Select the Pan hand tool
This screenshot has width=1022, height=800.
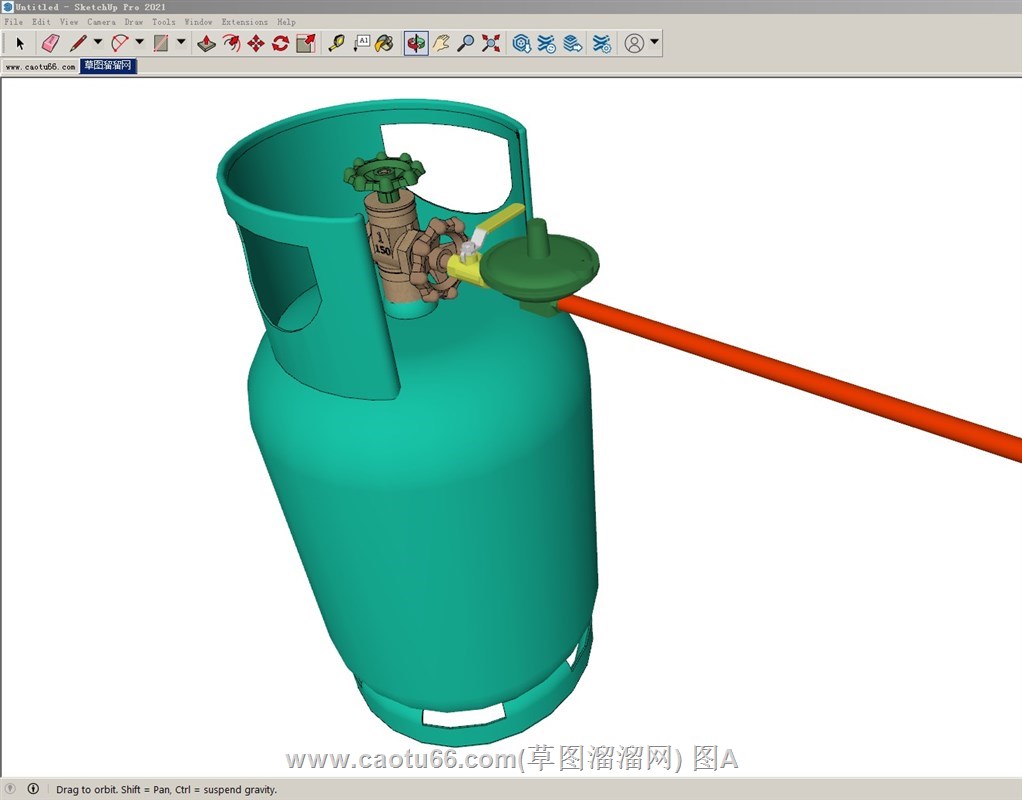[x=441, y=43]
